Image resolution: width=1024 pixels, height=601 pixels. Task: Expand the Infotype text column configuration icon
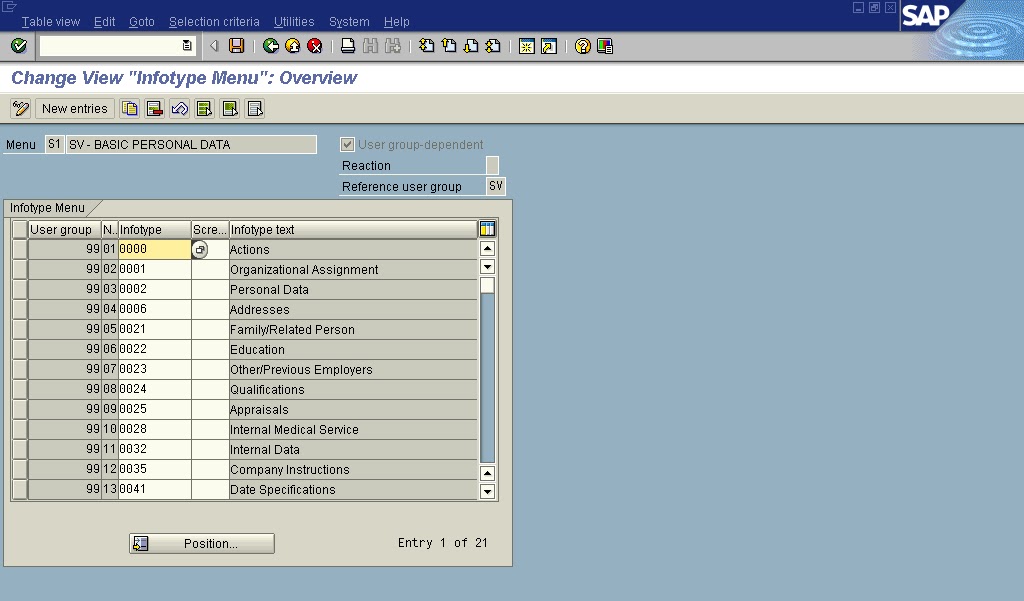(486, 229)
